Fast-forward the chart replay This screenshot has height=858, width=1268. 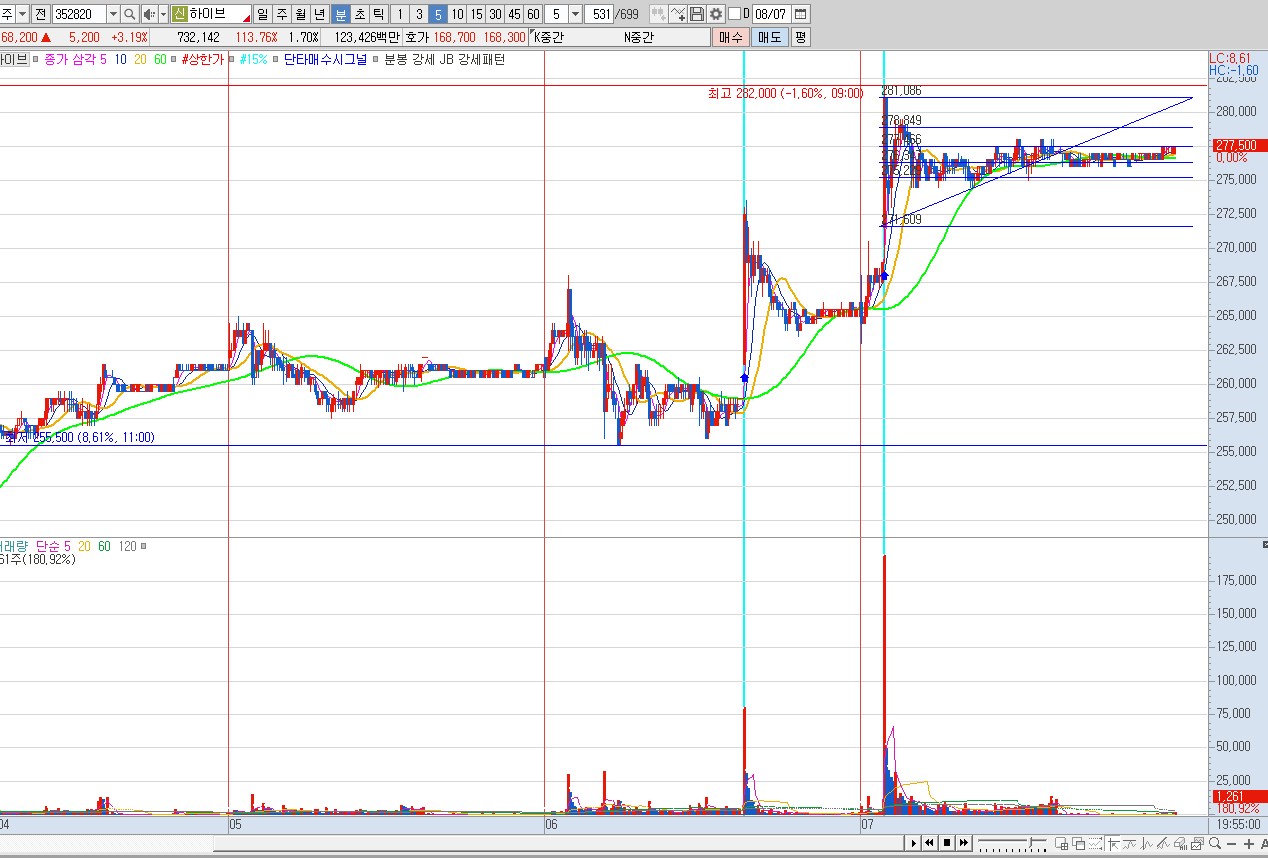click(x=964, y=843)
